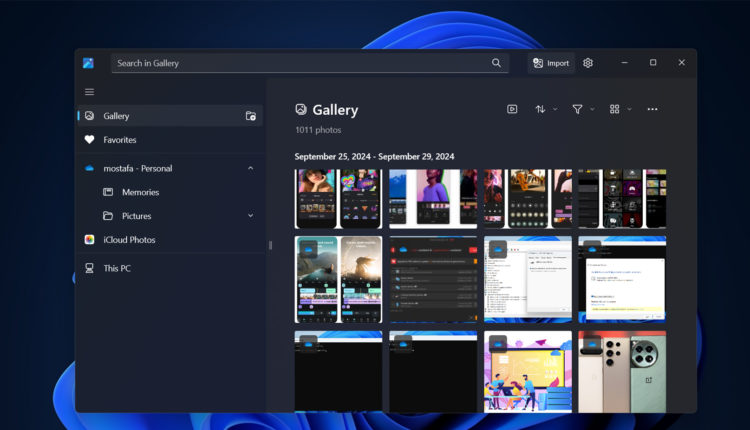750x430 pixels.
Task: Open iCloud Photos in the sidebar
Action: (170, 240)
